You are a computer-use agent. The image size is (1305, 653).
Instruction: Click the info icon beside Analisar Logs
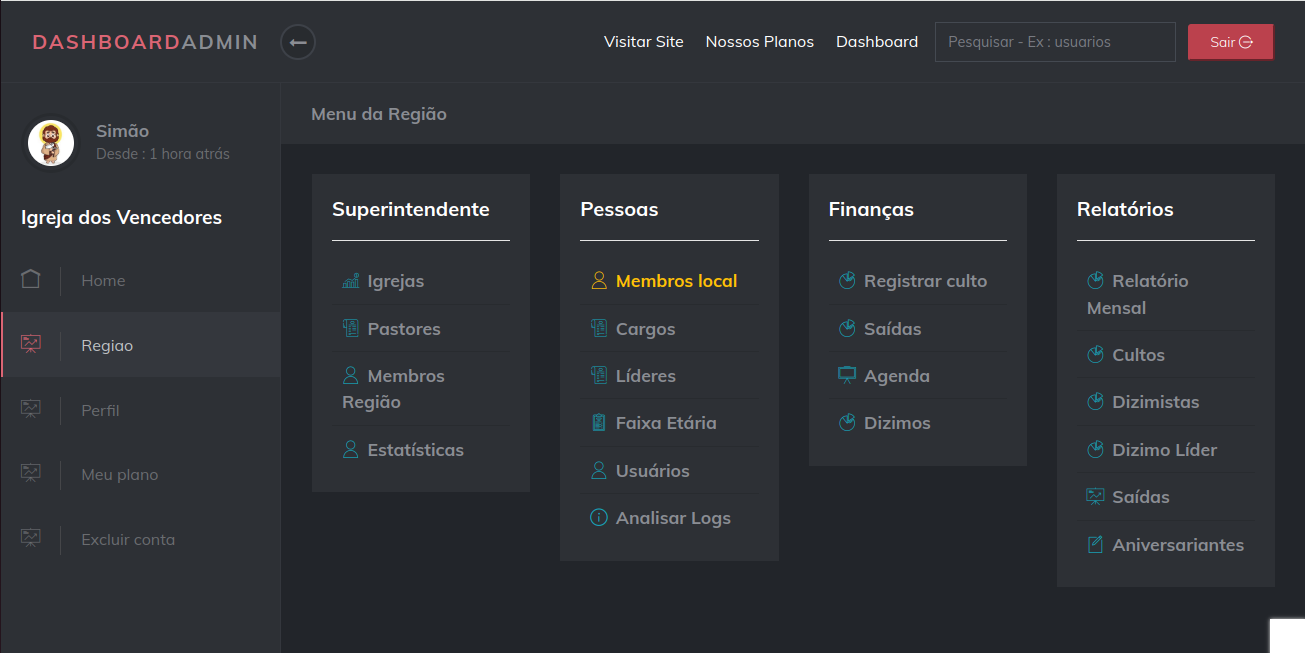[599, 517]
